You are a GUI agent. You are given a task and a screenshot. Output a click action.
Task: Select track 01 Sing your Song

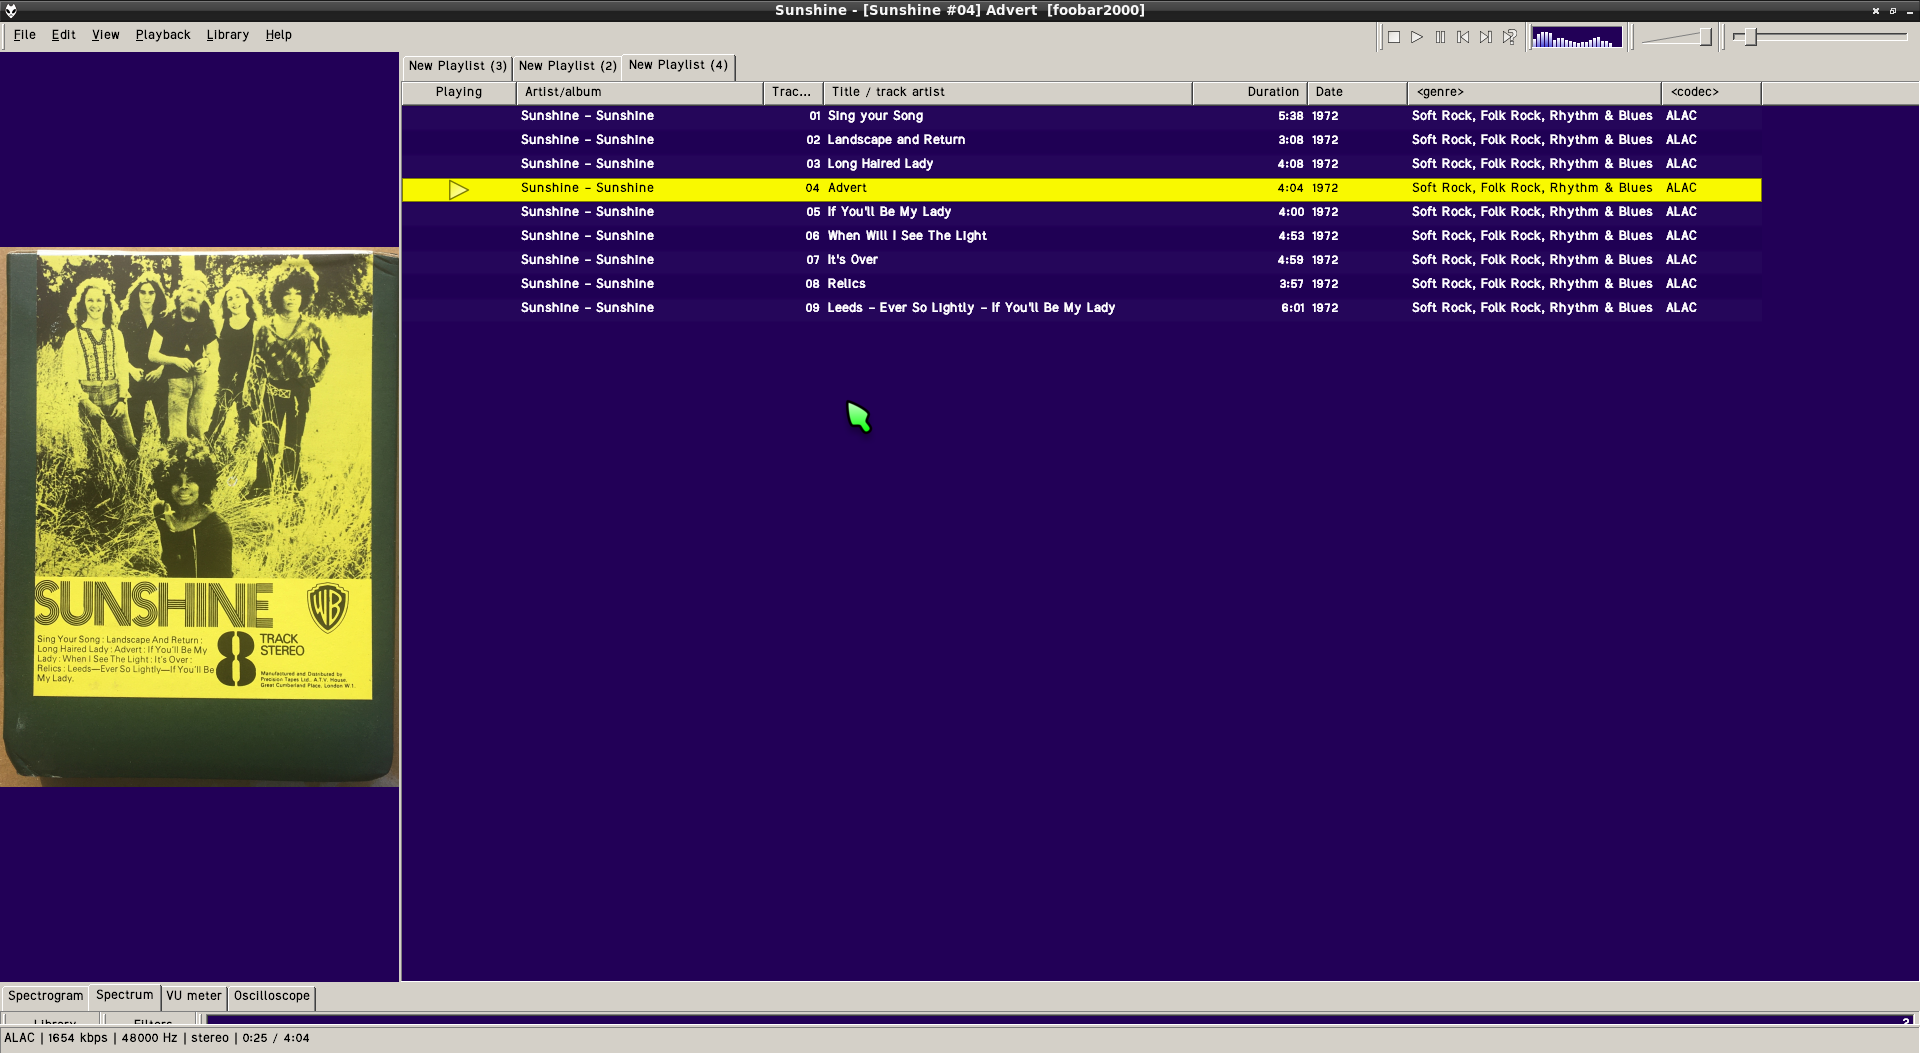(1081, 117)
